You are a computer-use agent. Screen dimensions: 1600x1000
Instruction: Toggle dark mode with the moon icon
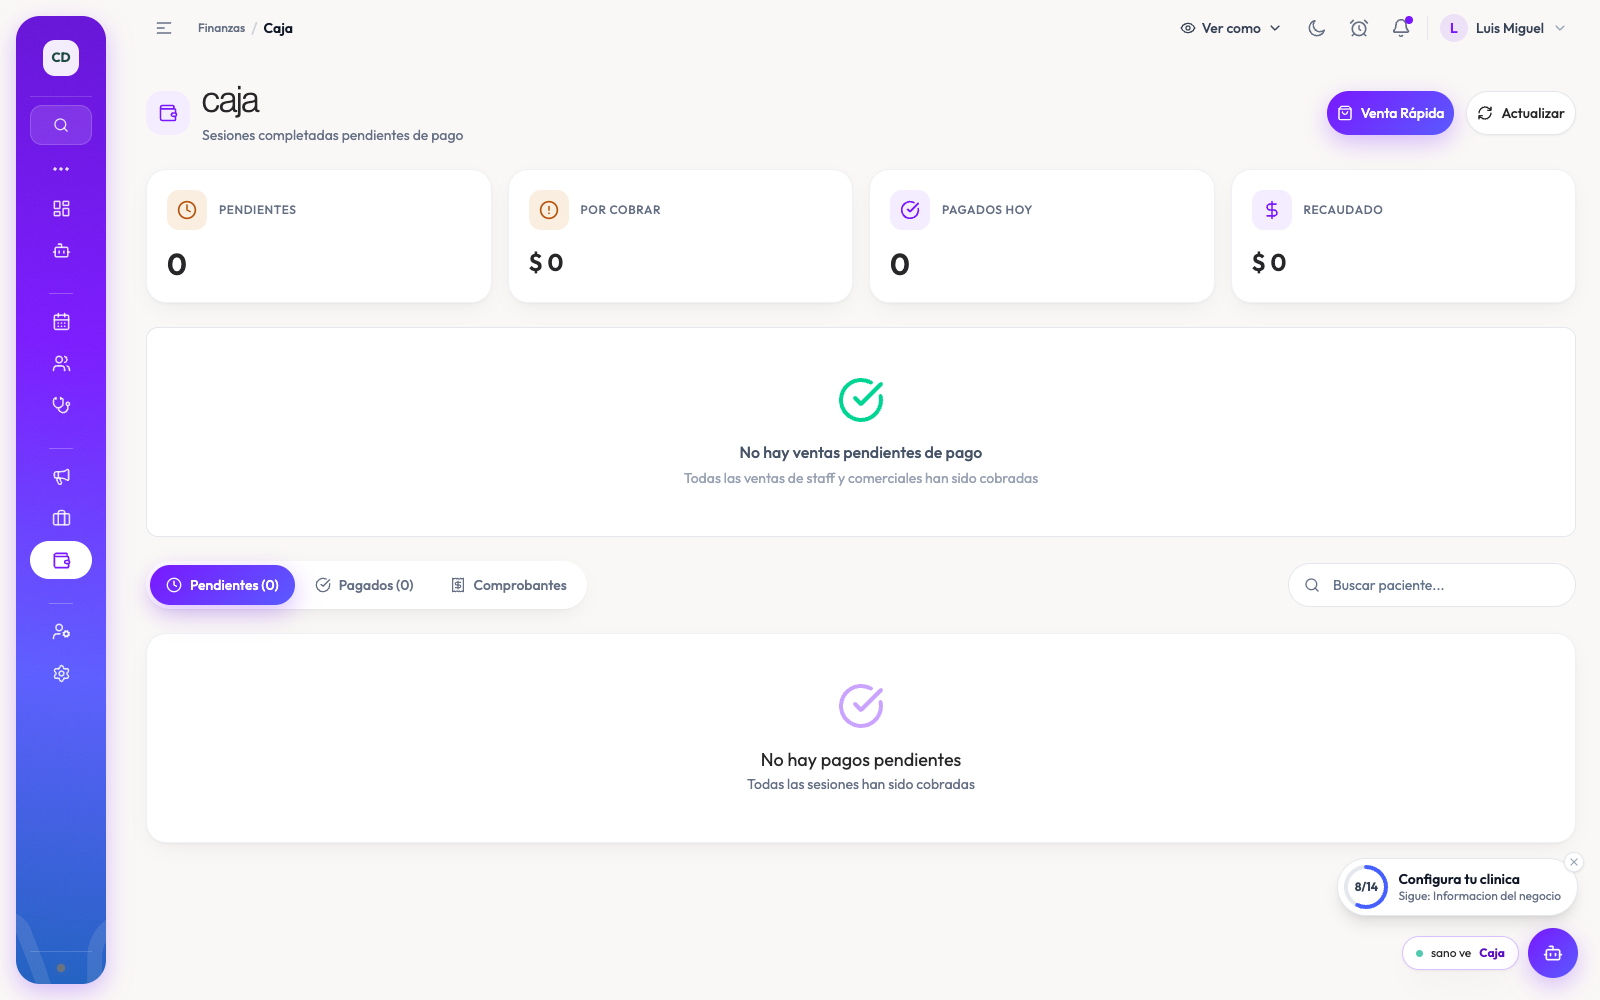(1316, 28)
